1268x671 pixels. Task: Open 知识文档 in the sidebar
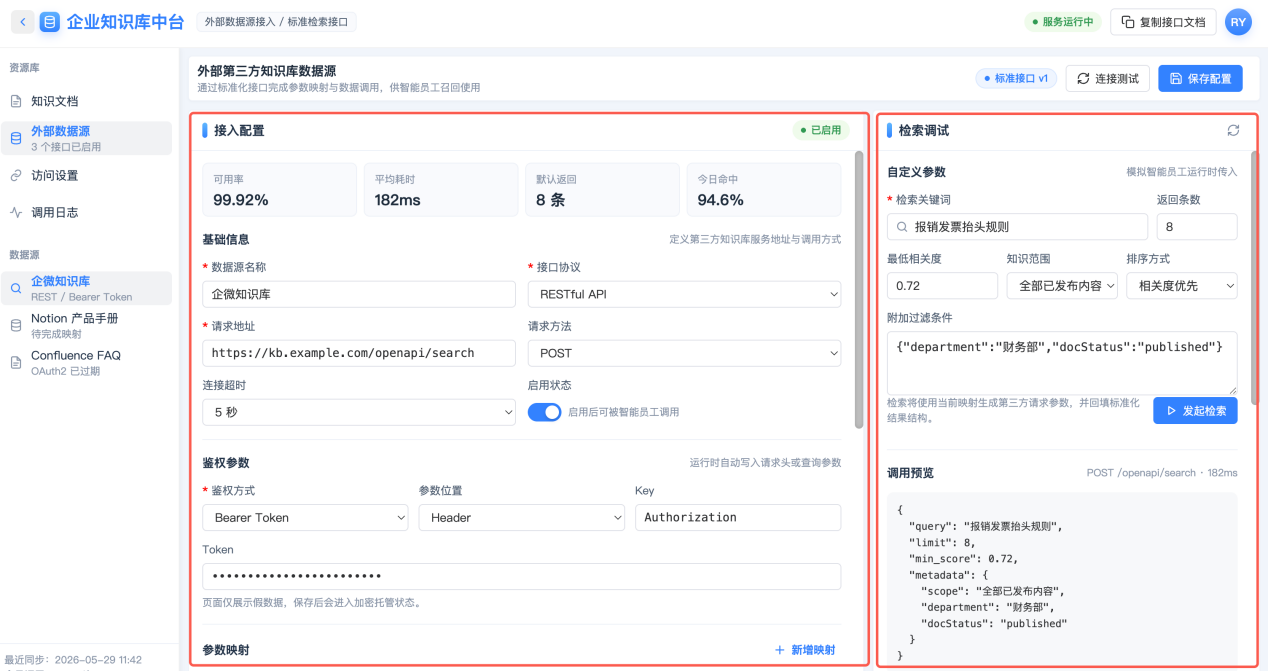(86, 101)
